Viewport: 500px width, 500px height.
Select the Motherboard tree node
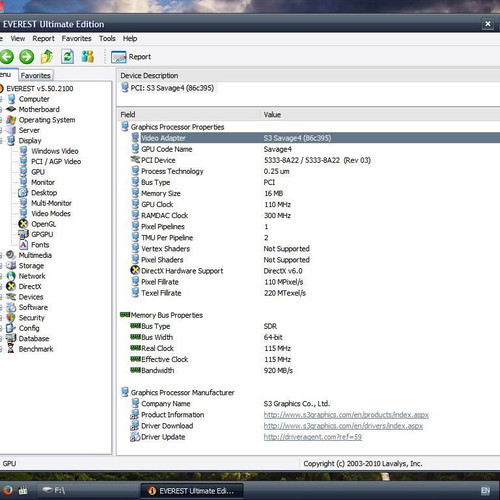click(x=39, y=109)
